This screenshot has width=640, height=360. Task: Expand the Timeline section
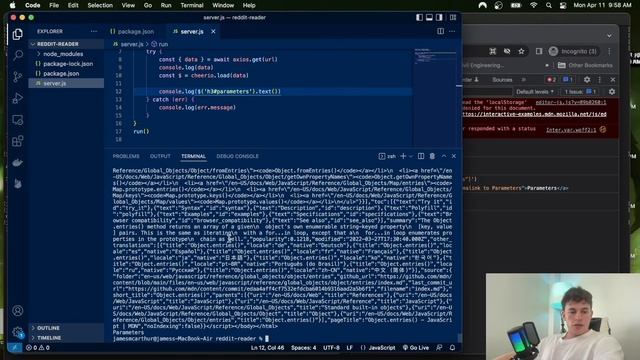[66, 338]
